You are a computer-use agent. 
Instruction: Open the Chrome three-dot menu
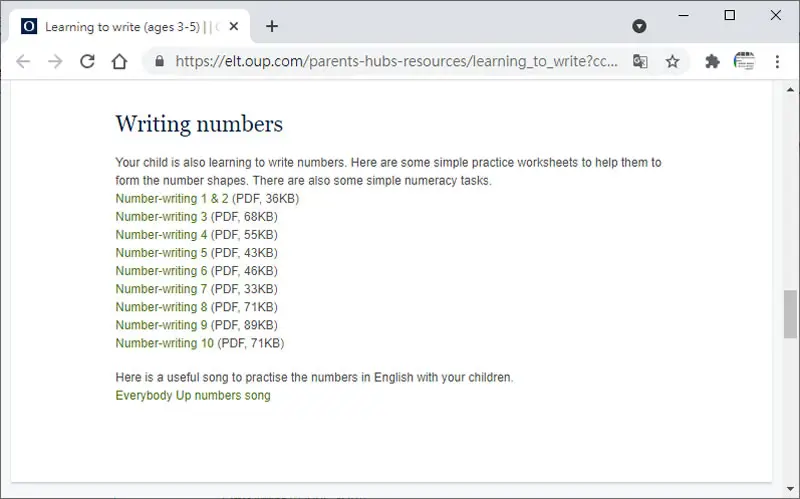pyautogui.click(x=777, y=62)
